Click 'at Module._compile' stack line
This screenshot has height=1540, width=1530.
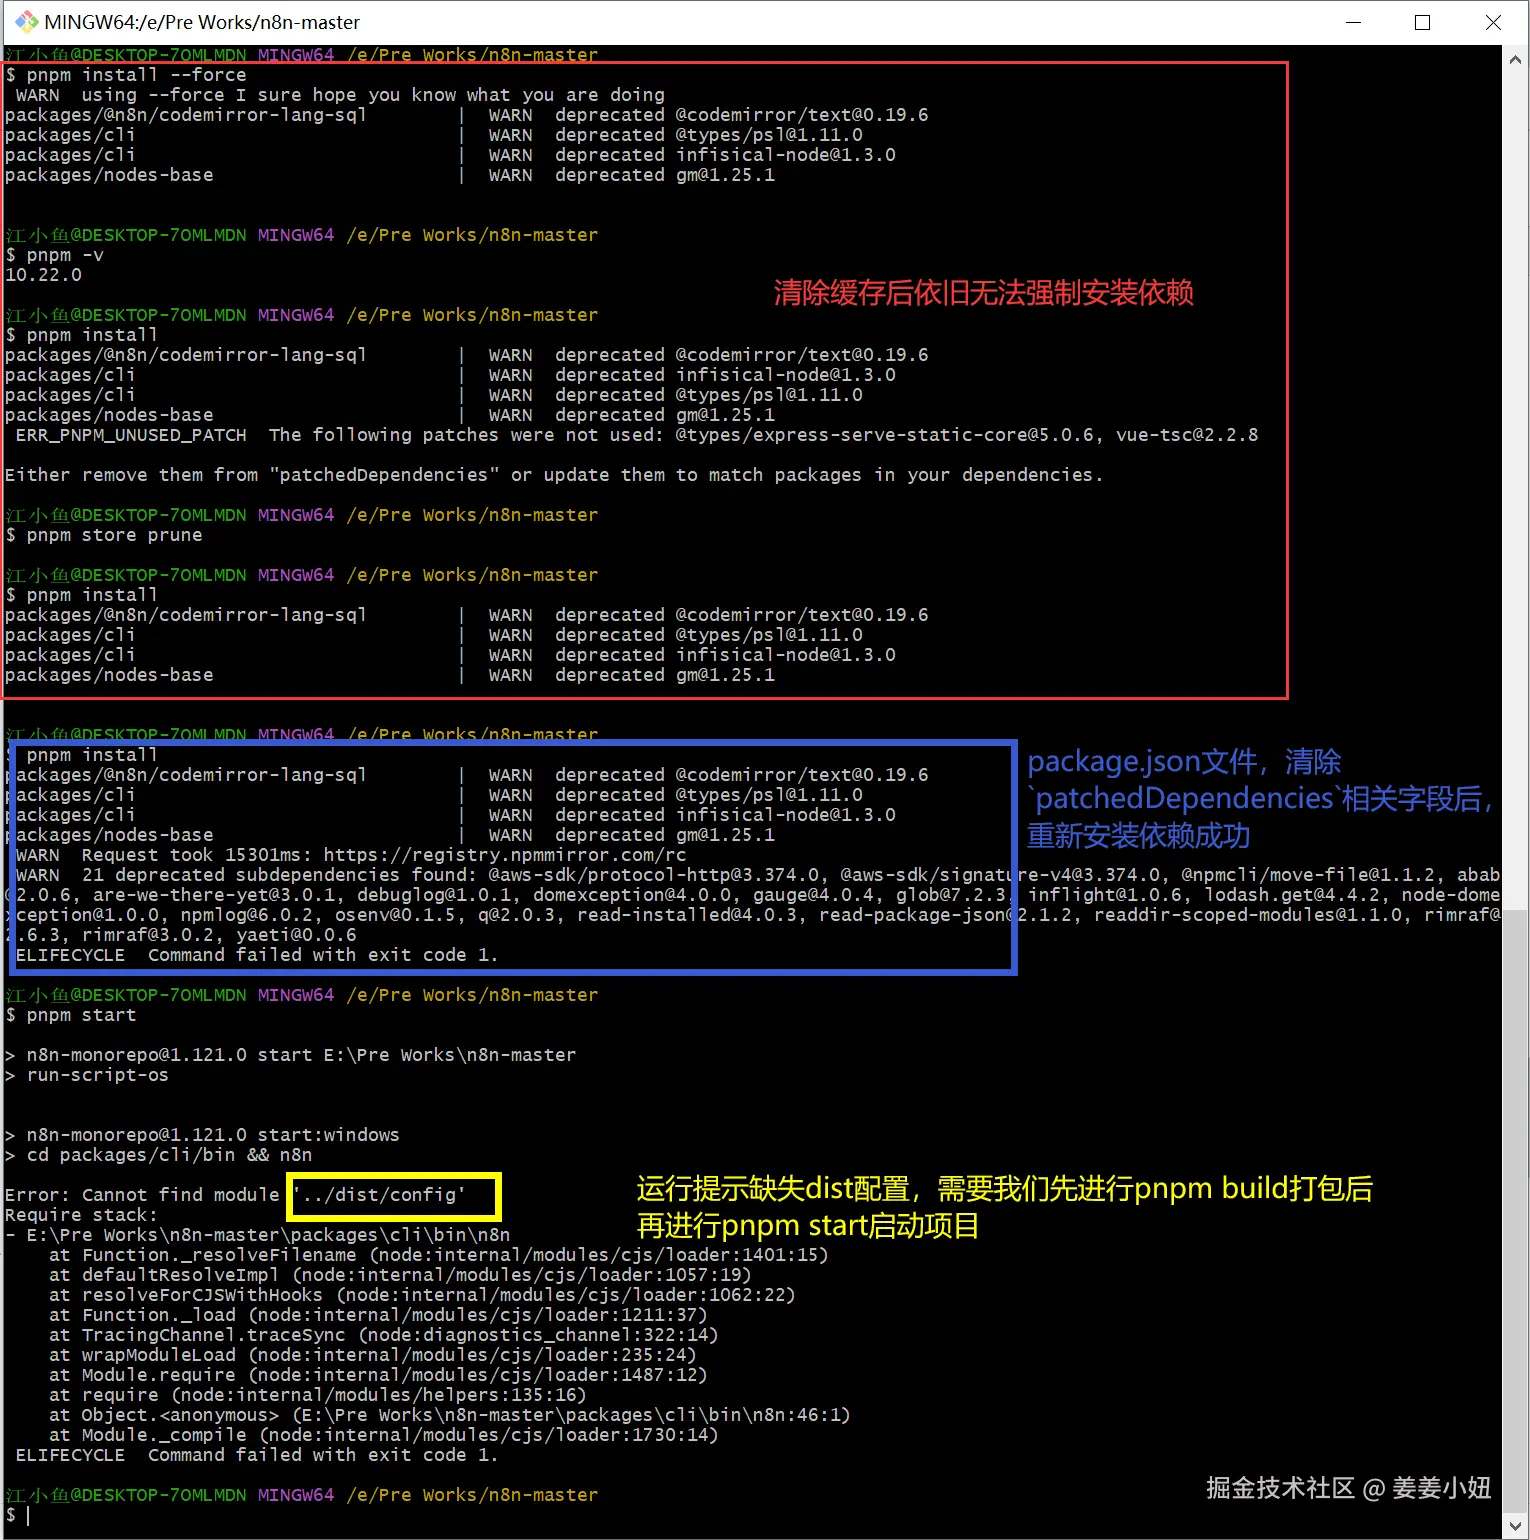click(x=384, y=1435)
